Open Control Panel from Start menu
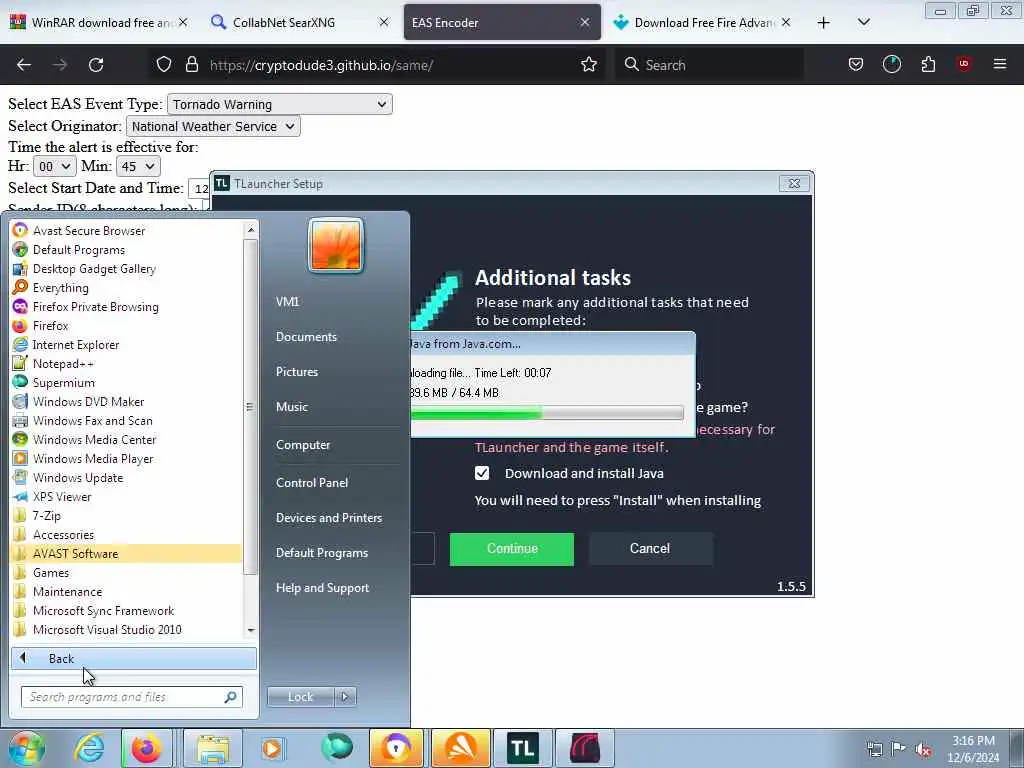This screenshot has height=768, width=1024. click(x=312, y=483)
